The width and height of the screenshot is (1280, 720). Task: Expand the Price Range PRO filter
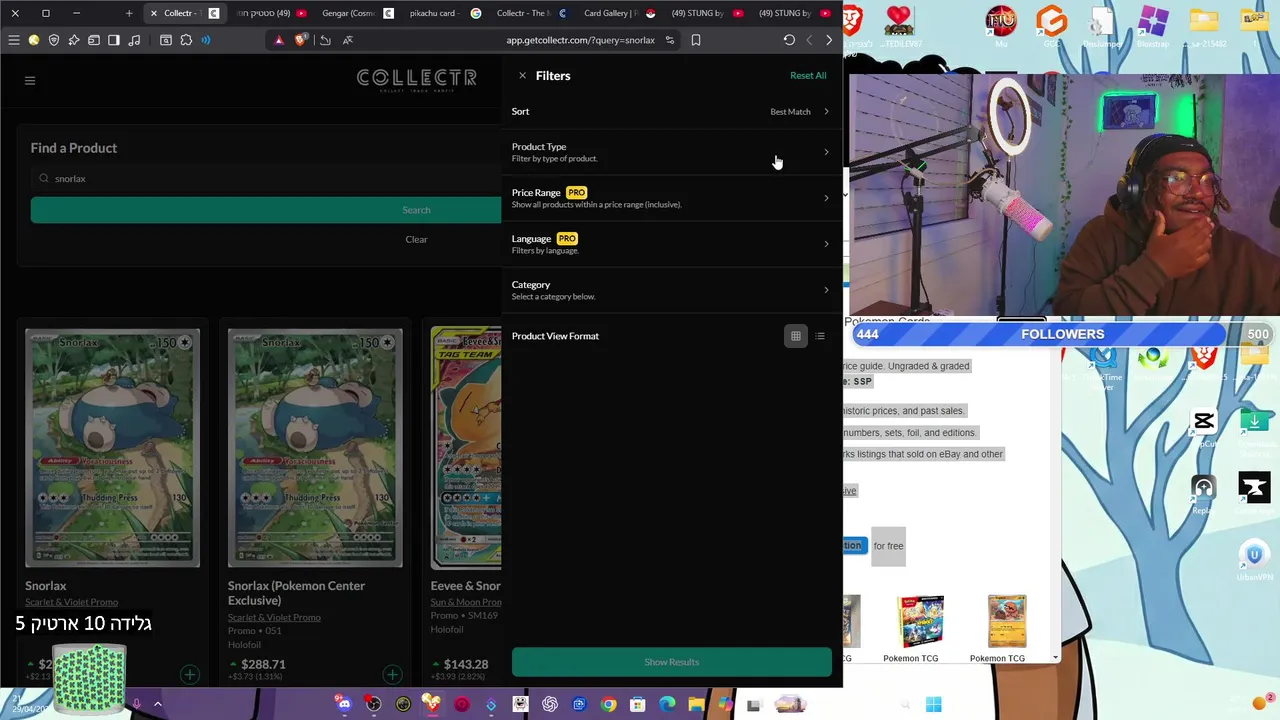671,198
